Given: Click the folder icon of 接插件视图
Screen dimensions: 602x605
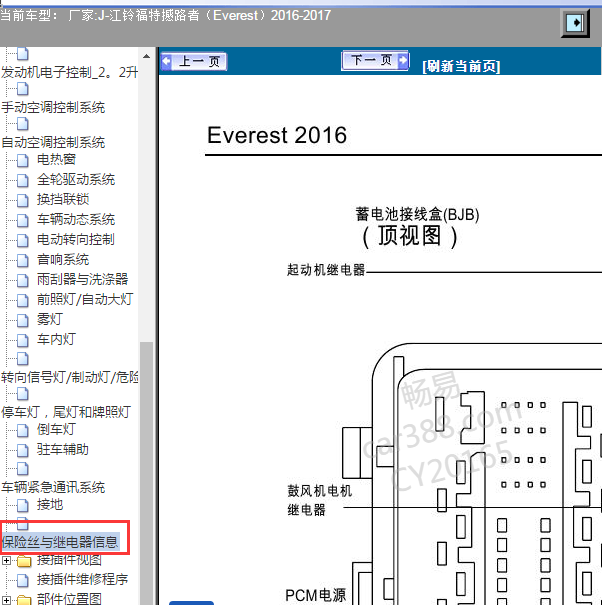Looking at the screenshot, I should coord(24,561).
